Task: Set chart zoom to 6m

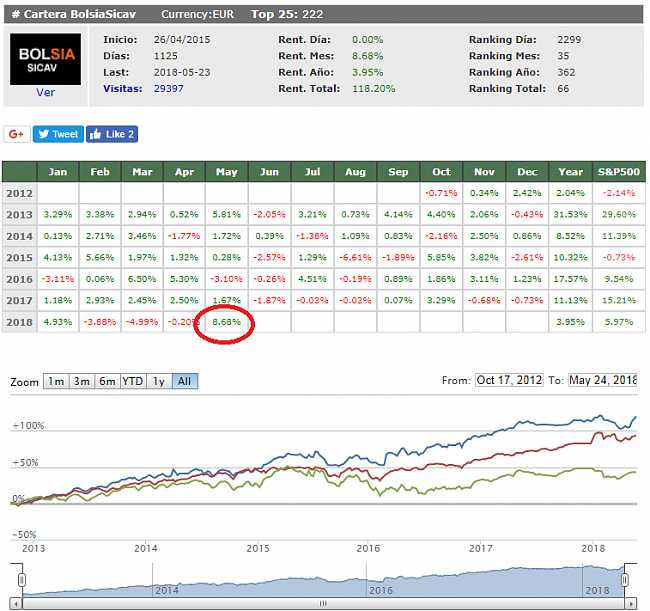Action: (x=107, y=381)
